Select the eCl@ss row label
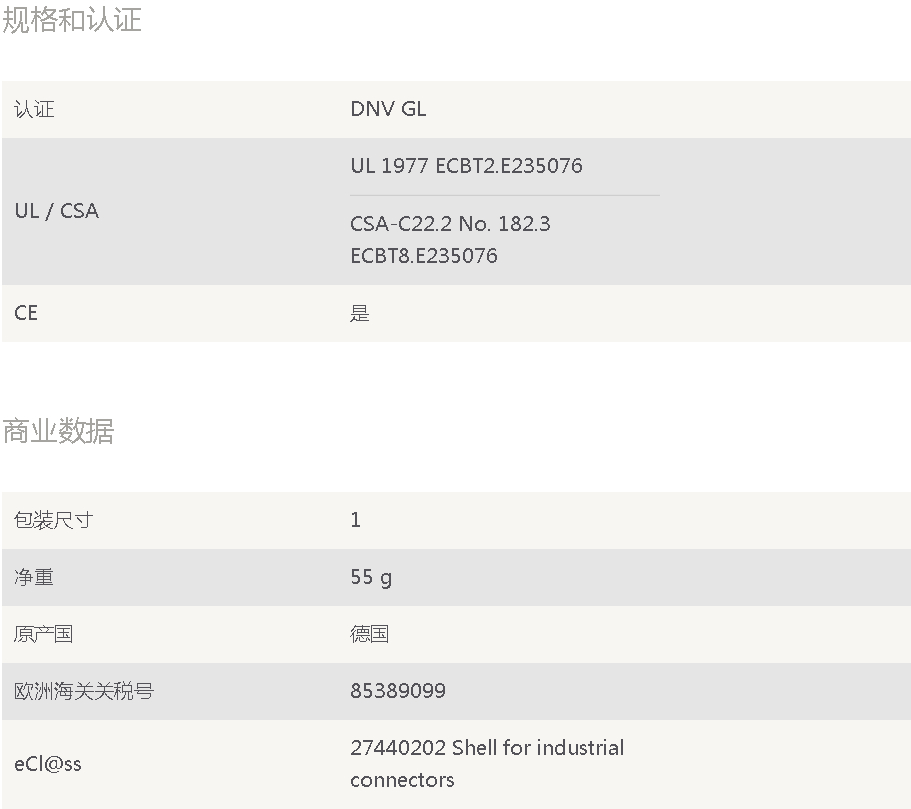This screenshot has height=809, width=911. tap(48, 764)
